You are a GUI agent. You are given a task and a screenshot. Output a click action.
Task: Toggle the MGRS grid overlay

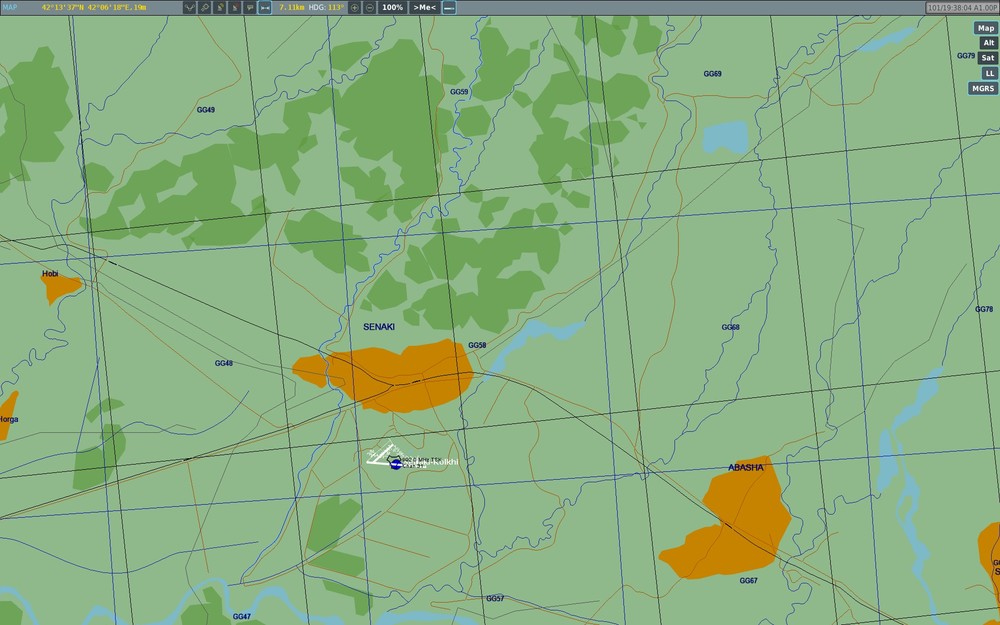[983, 89]
